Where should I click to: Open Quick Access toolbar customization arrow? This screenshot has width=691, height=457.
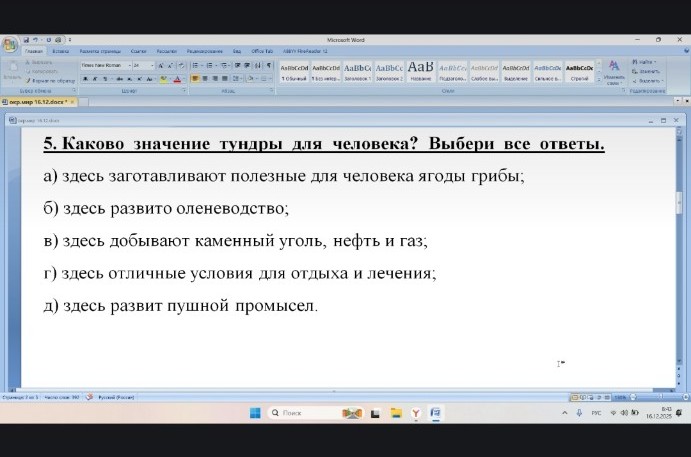tap(70, 40)
